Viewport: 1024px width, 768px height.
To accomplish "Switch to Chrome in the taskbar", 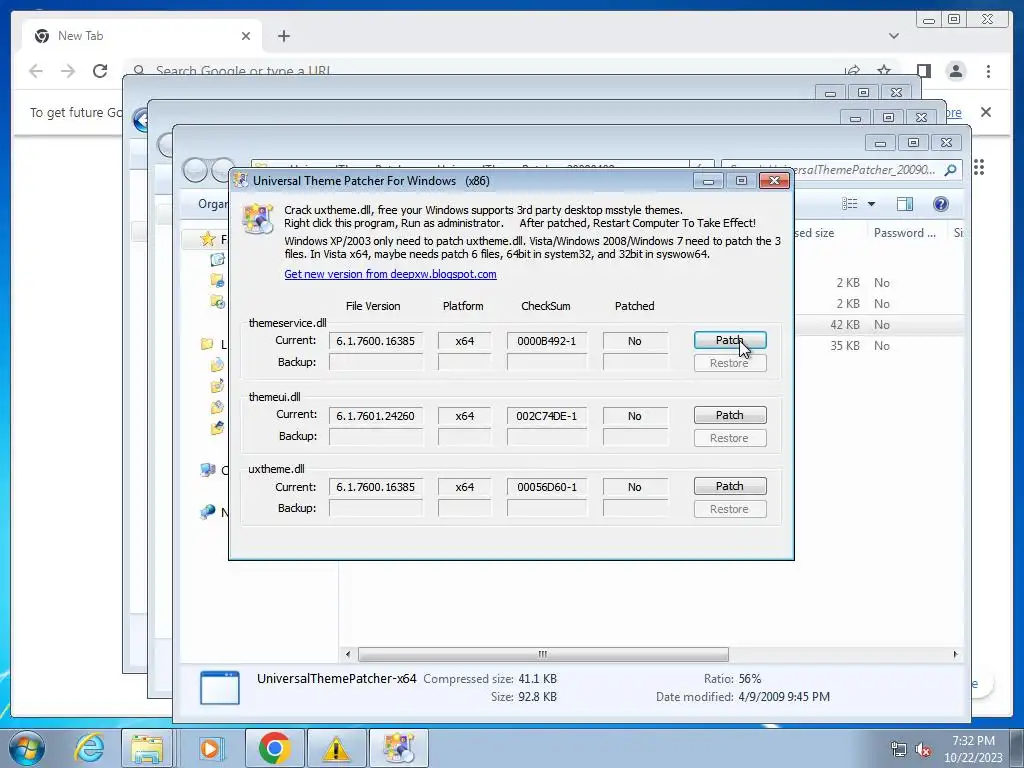I will [274, 748].
